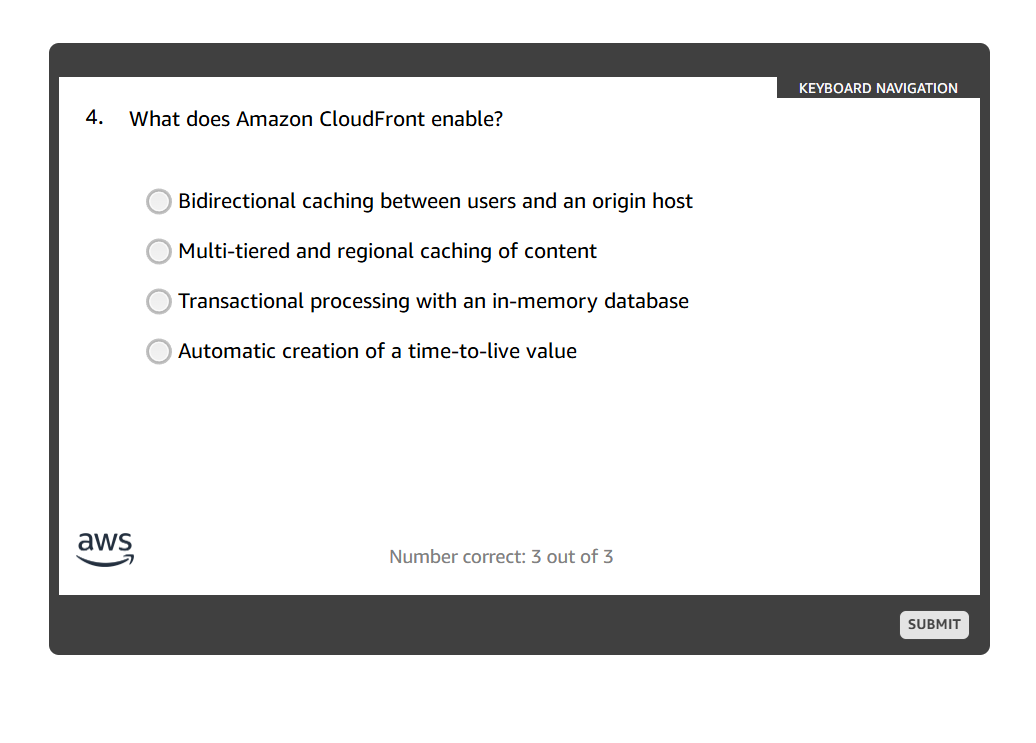Viewport: 1036px width, 743px height.
Task: Choose the 'Bidirectional caching between users' option
Action: 435,201
